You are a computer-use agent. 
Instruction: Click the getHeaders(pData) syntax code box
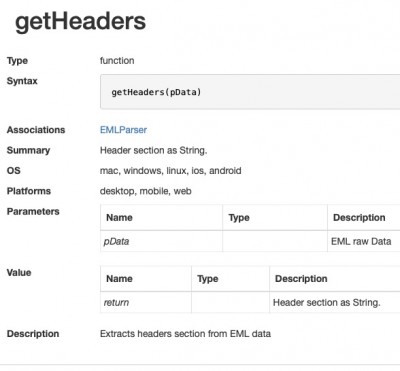tap(250, 92)
